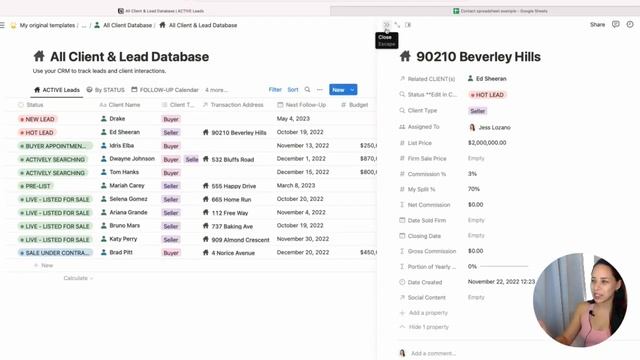Click NEW LEAD status tag for Drake

coord(37,119)
